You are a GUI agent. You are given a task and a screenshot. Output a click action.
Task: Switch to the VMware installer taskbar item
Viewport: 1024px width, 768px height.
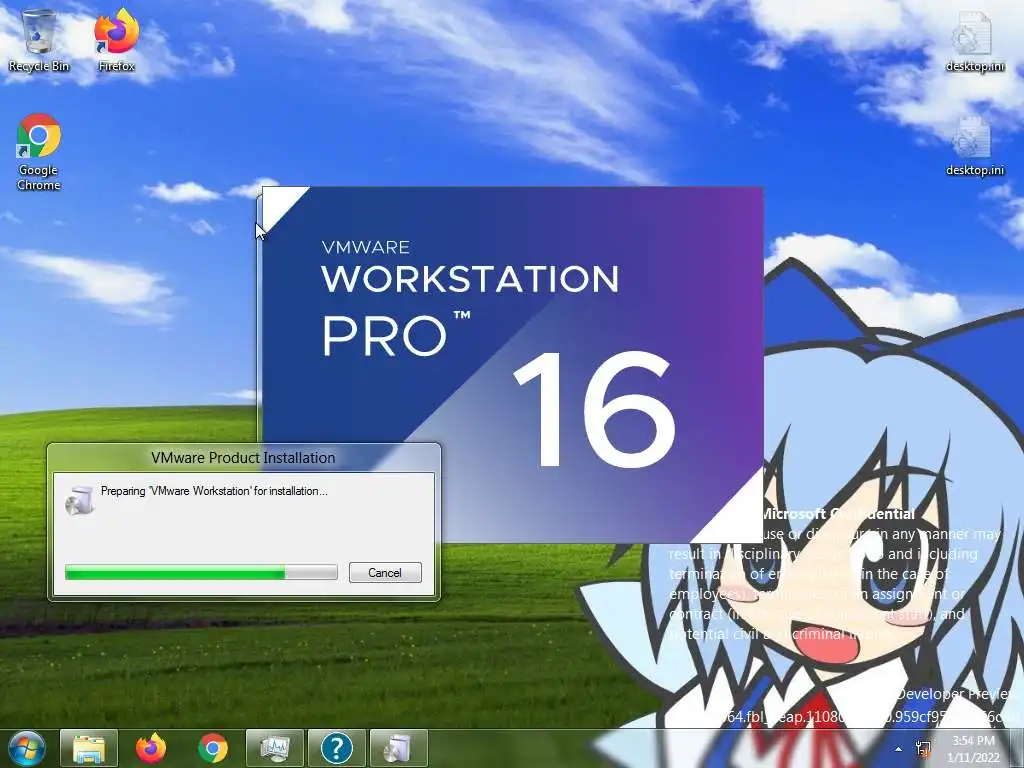click(x=399, y=748)
